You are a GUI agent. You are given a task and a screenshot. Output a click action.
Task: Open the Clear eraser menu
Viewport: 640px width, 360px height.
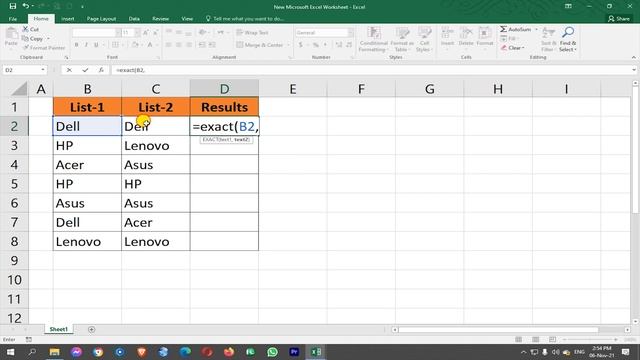pos(513,48)
